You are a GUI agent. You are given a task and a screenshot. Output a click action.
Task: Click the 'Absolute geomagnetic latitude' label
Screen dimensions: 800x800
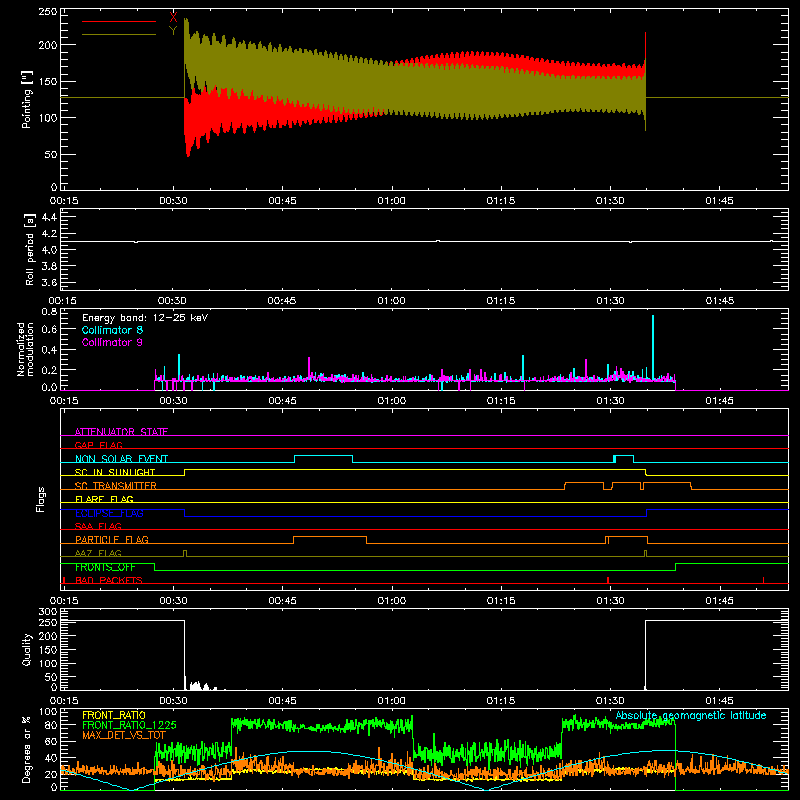pos(691,715)
